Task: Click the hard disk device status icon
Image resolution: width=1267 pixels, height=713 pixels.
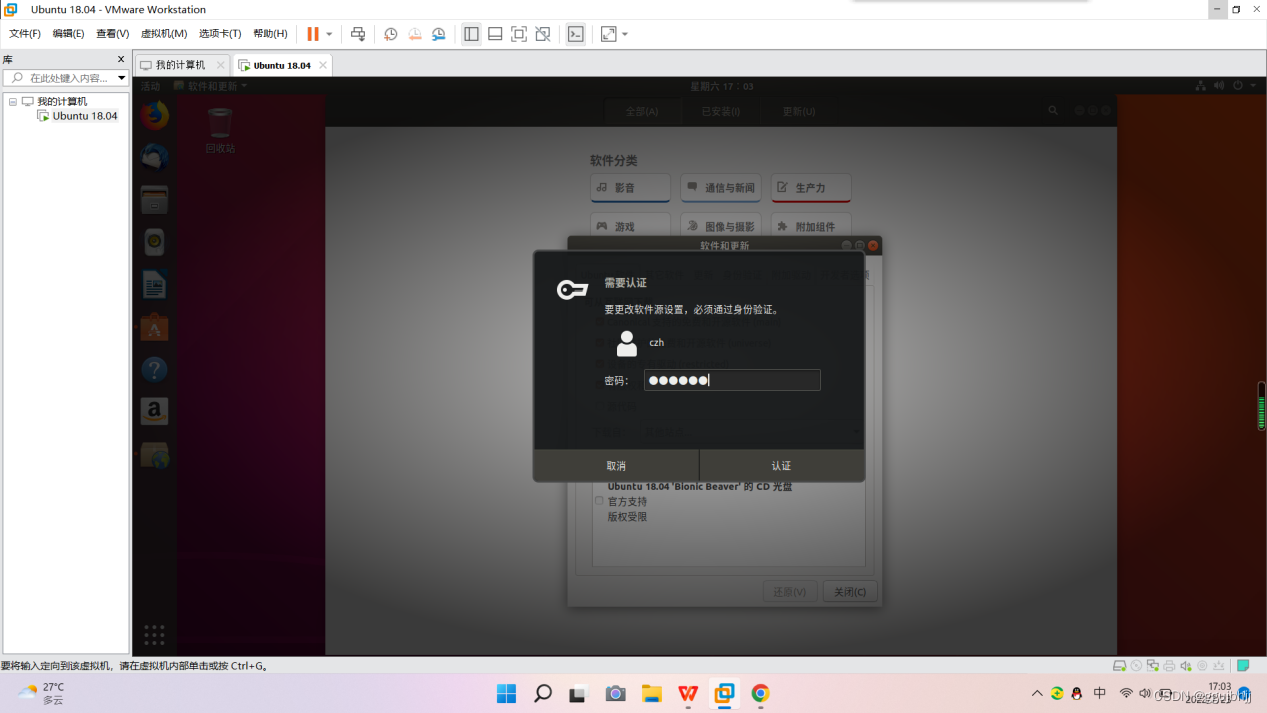Action: (1120, 666)
